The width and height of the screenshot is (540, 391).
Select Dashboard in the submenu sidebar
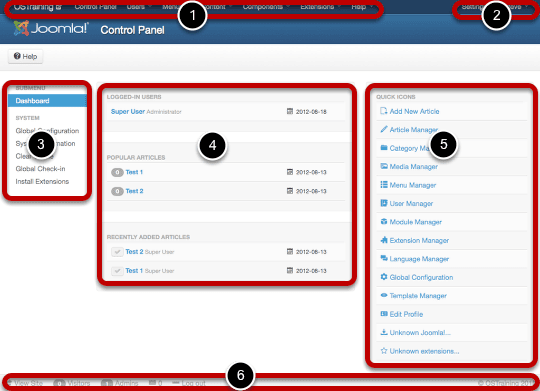click(47, 101)
